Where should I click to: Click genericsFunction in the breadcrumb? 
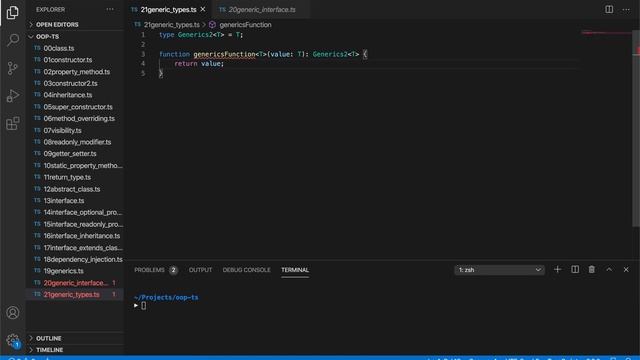point(245,25)
